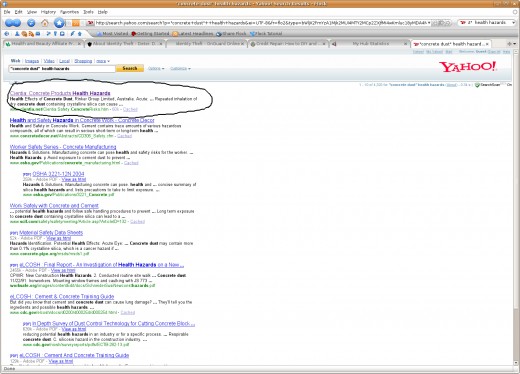
Task: Click the Yahoo site icon in address bar
Action: [x=90, y=23]
